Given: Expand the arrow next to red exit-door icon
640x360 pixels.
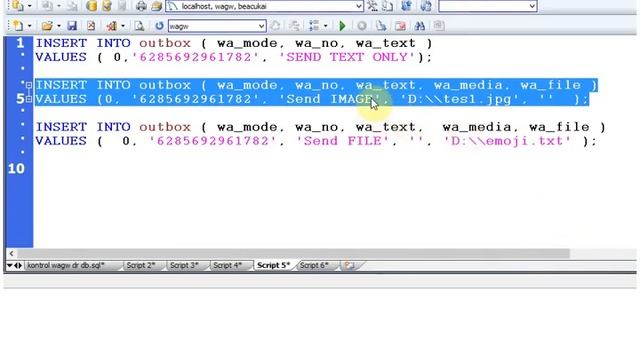Looking at the screenshot, I should point(122,26).
